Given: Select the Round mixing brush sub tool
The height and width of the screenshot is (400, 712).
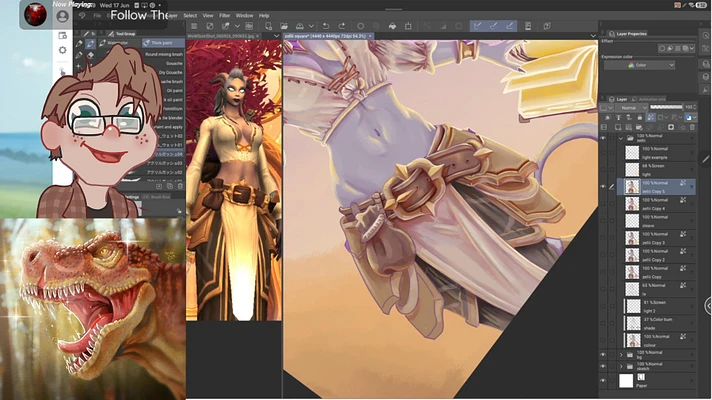Looking at the screenshot, I should point(164,54).
